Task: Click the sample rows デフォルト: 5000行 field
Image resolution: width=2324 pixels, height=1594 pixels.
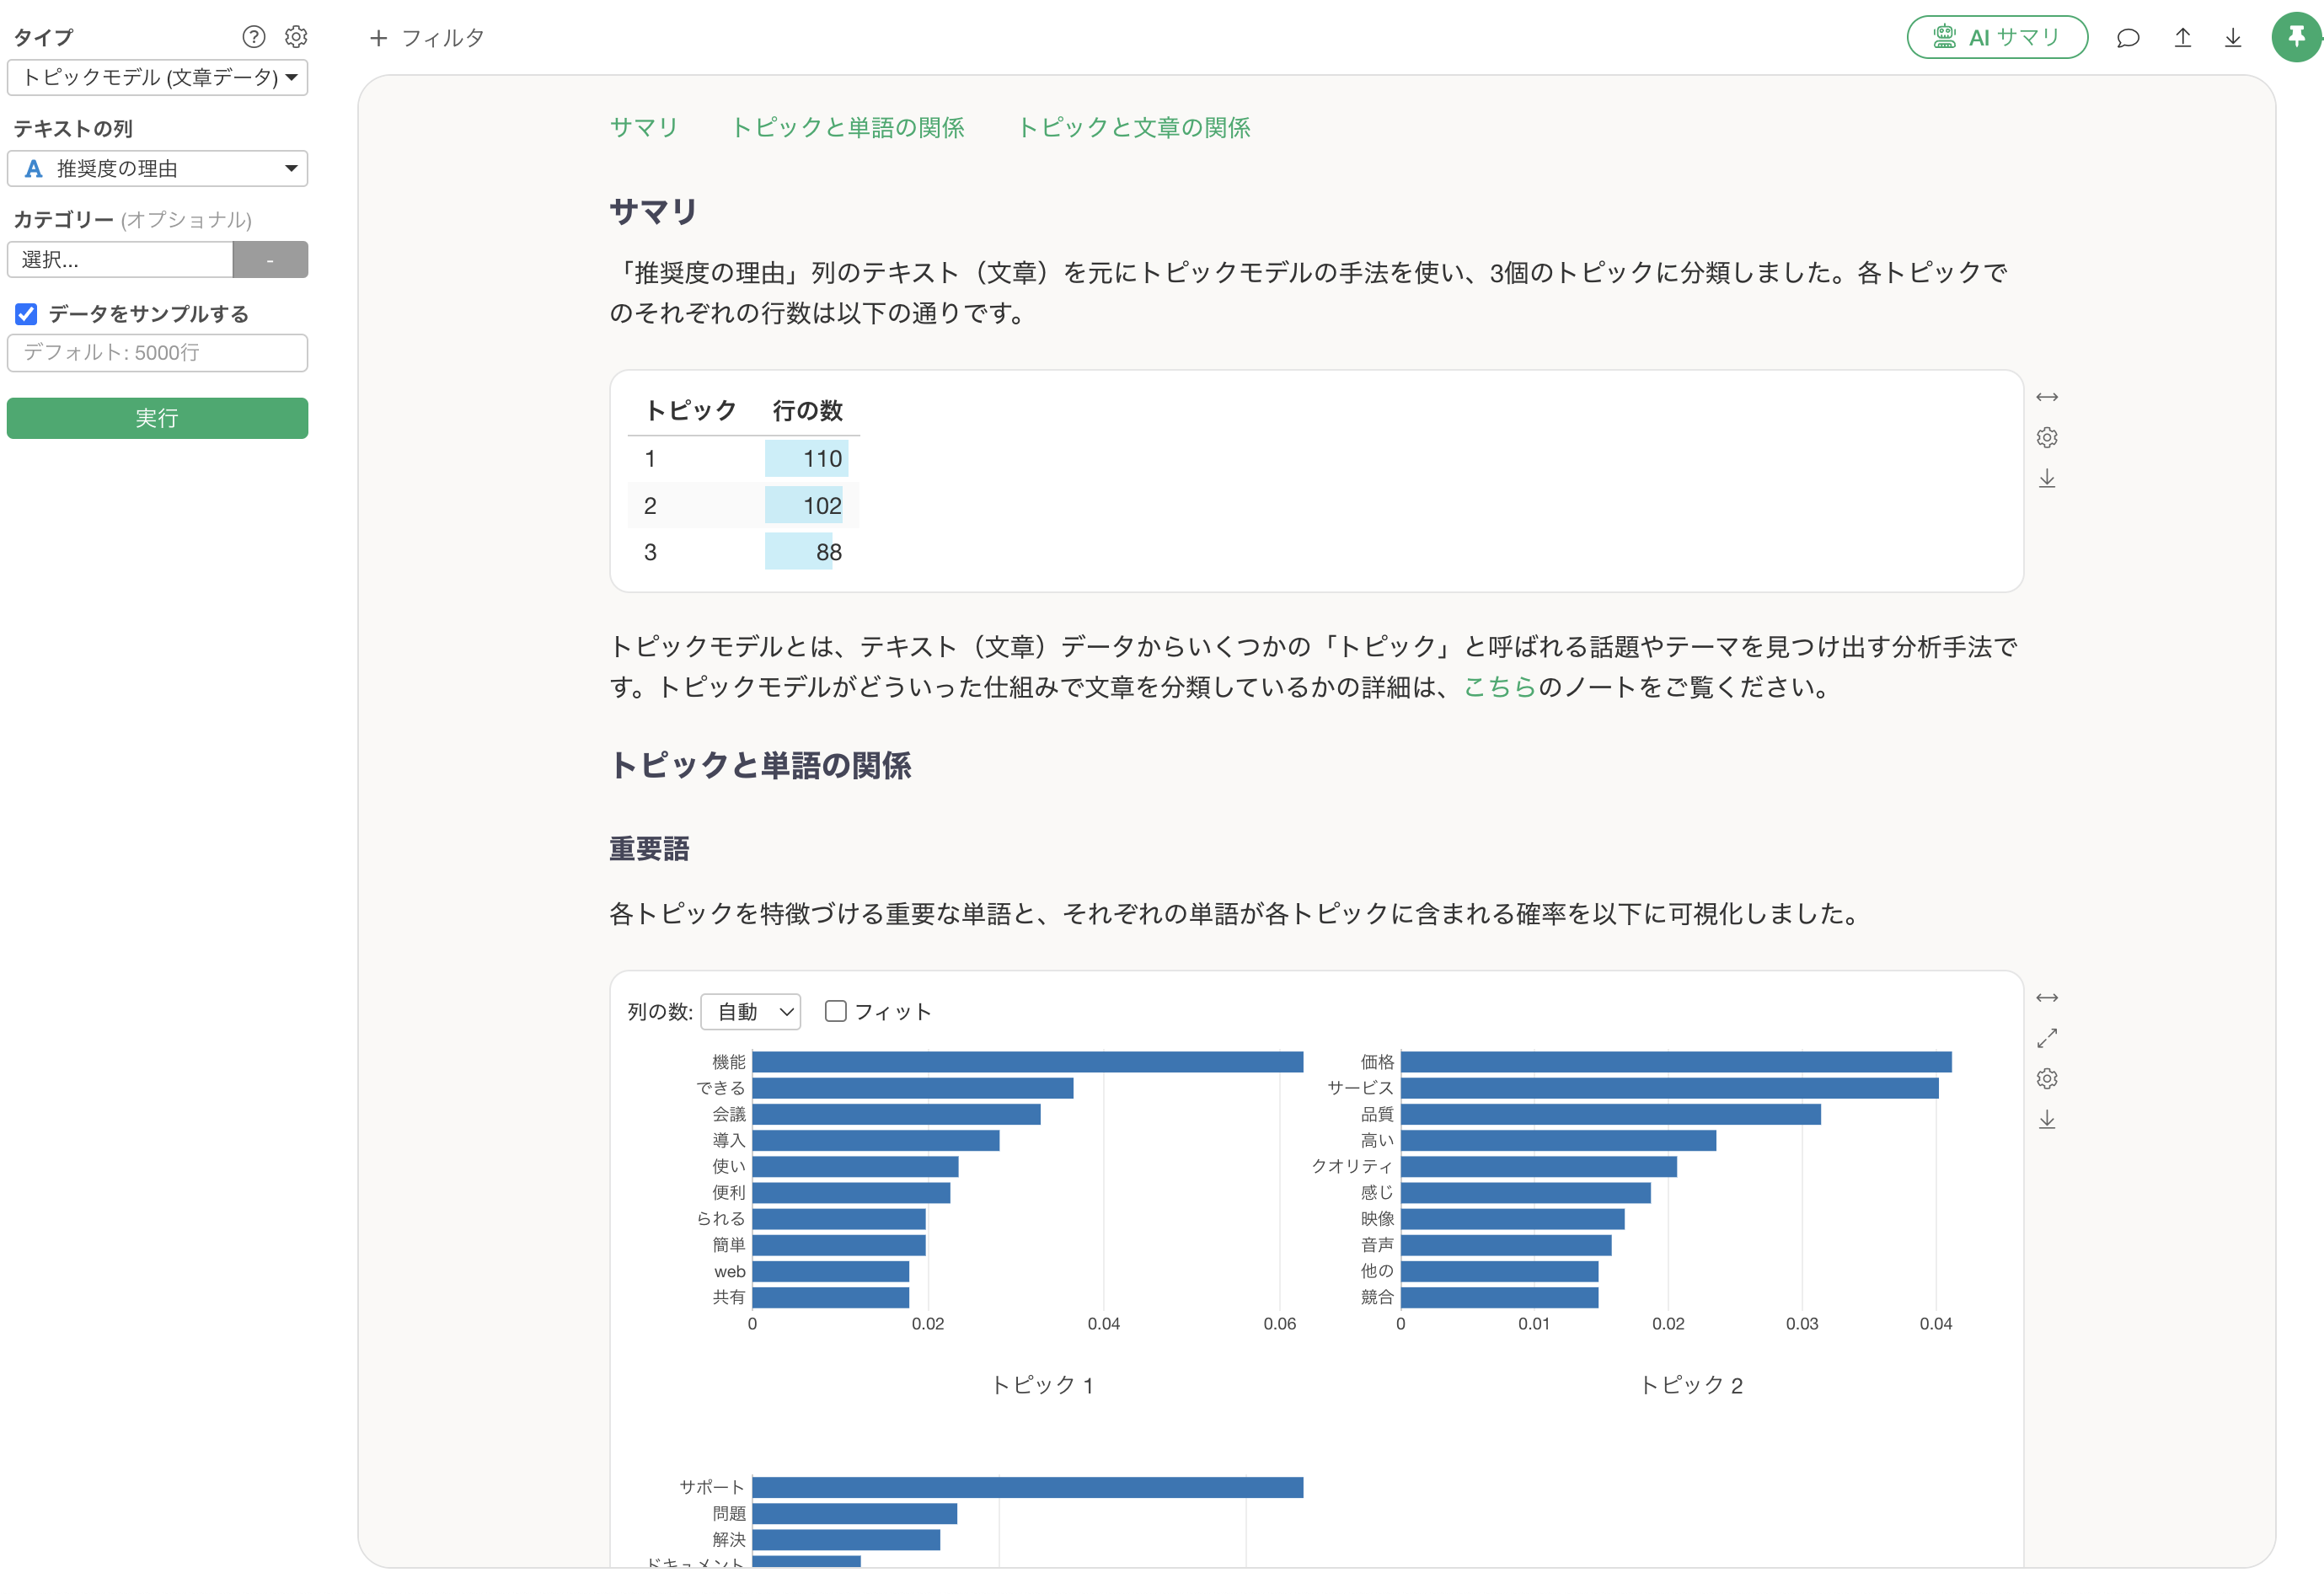Action: point(157,353)
